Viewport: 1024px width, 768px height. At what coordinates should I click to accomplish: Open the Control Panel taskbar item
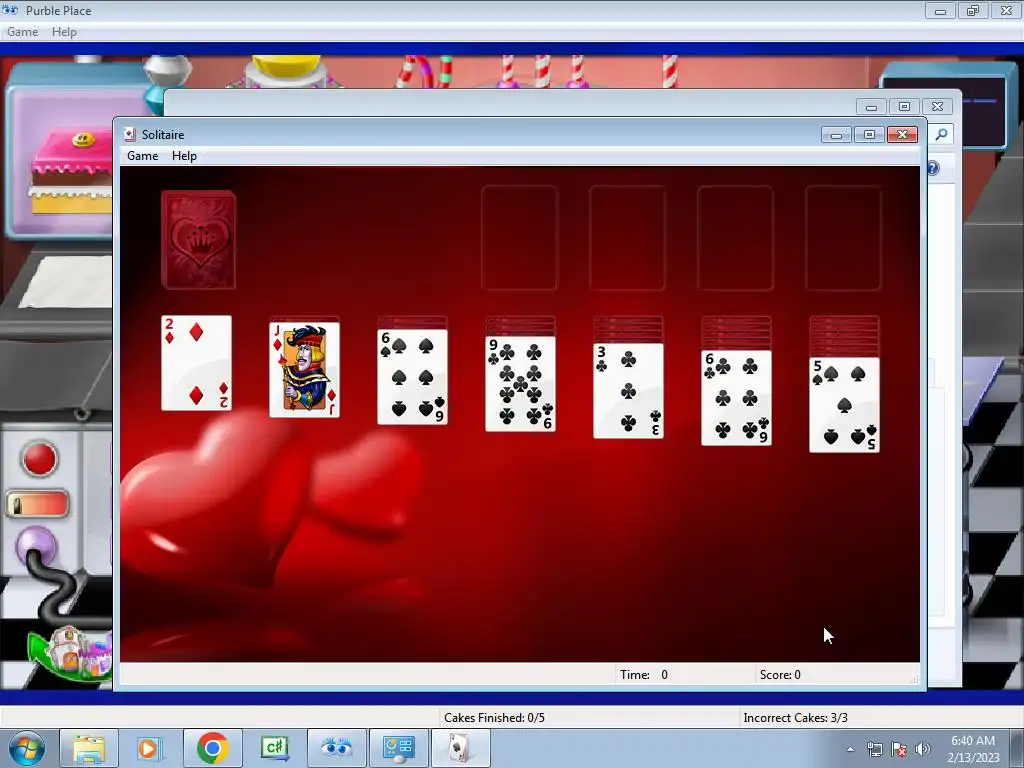click(398, 748)
